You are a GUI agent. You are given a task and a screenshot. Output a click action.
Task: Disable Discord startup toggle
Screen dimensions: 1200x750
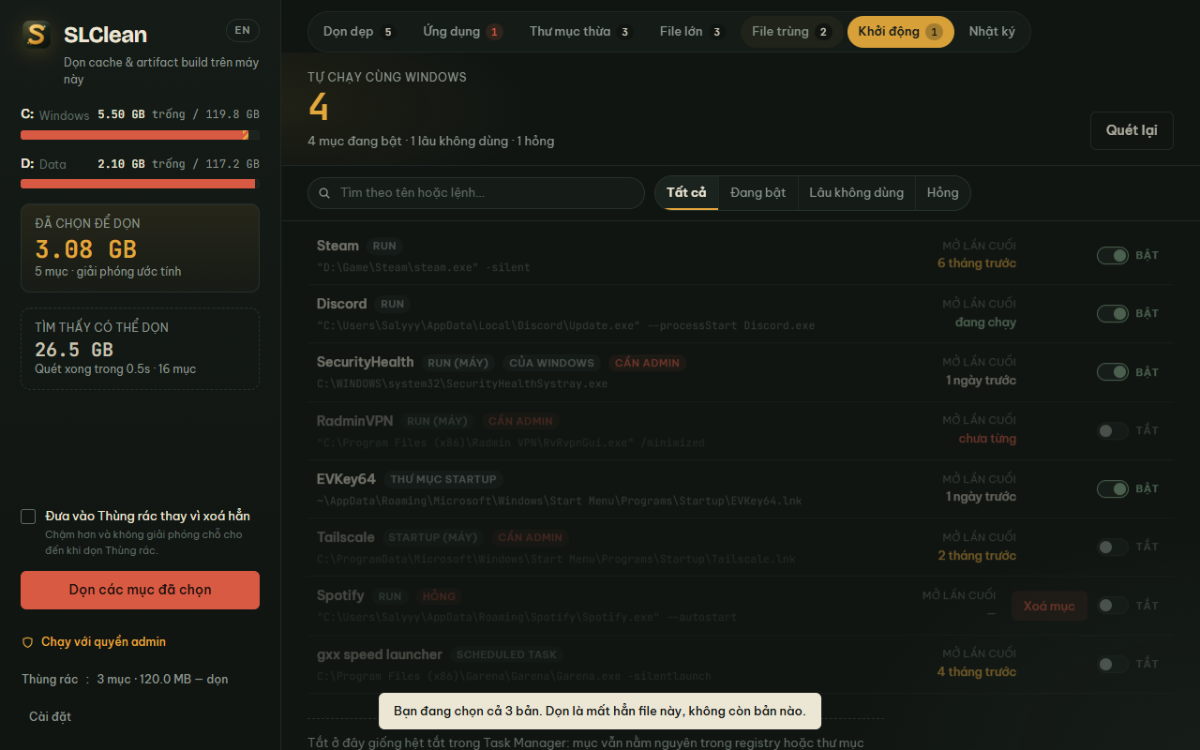1112,314
